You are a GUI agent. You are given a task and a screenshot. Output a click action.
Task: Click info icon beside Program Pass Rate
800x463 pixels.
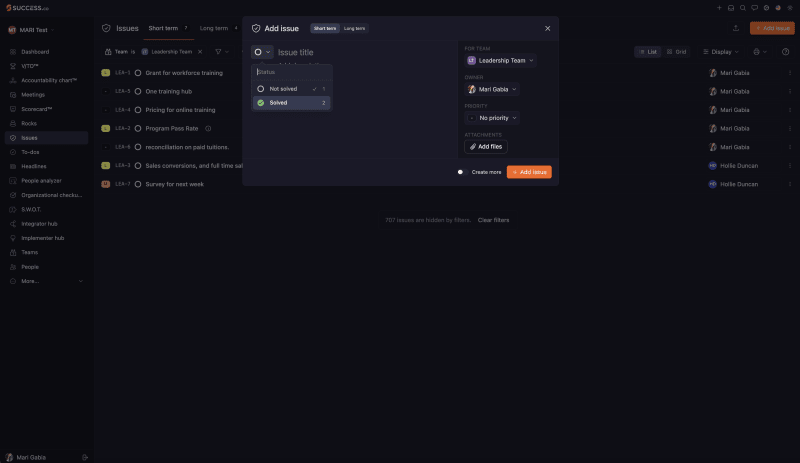coord(208,129)
